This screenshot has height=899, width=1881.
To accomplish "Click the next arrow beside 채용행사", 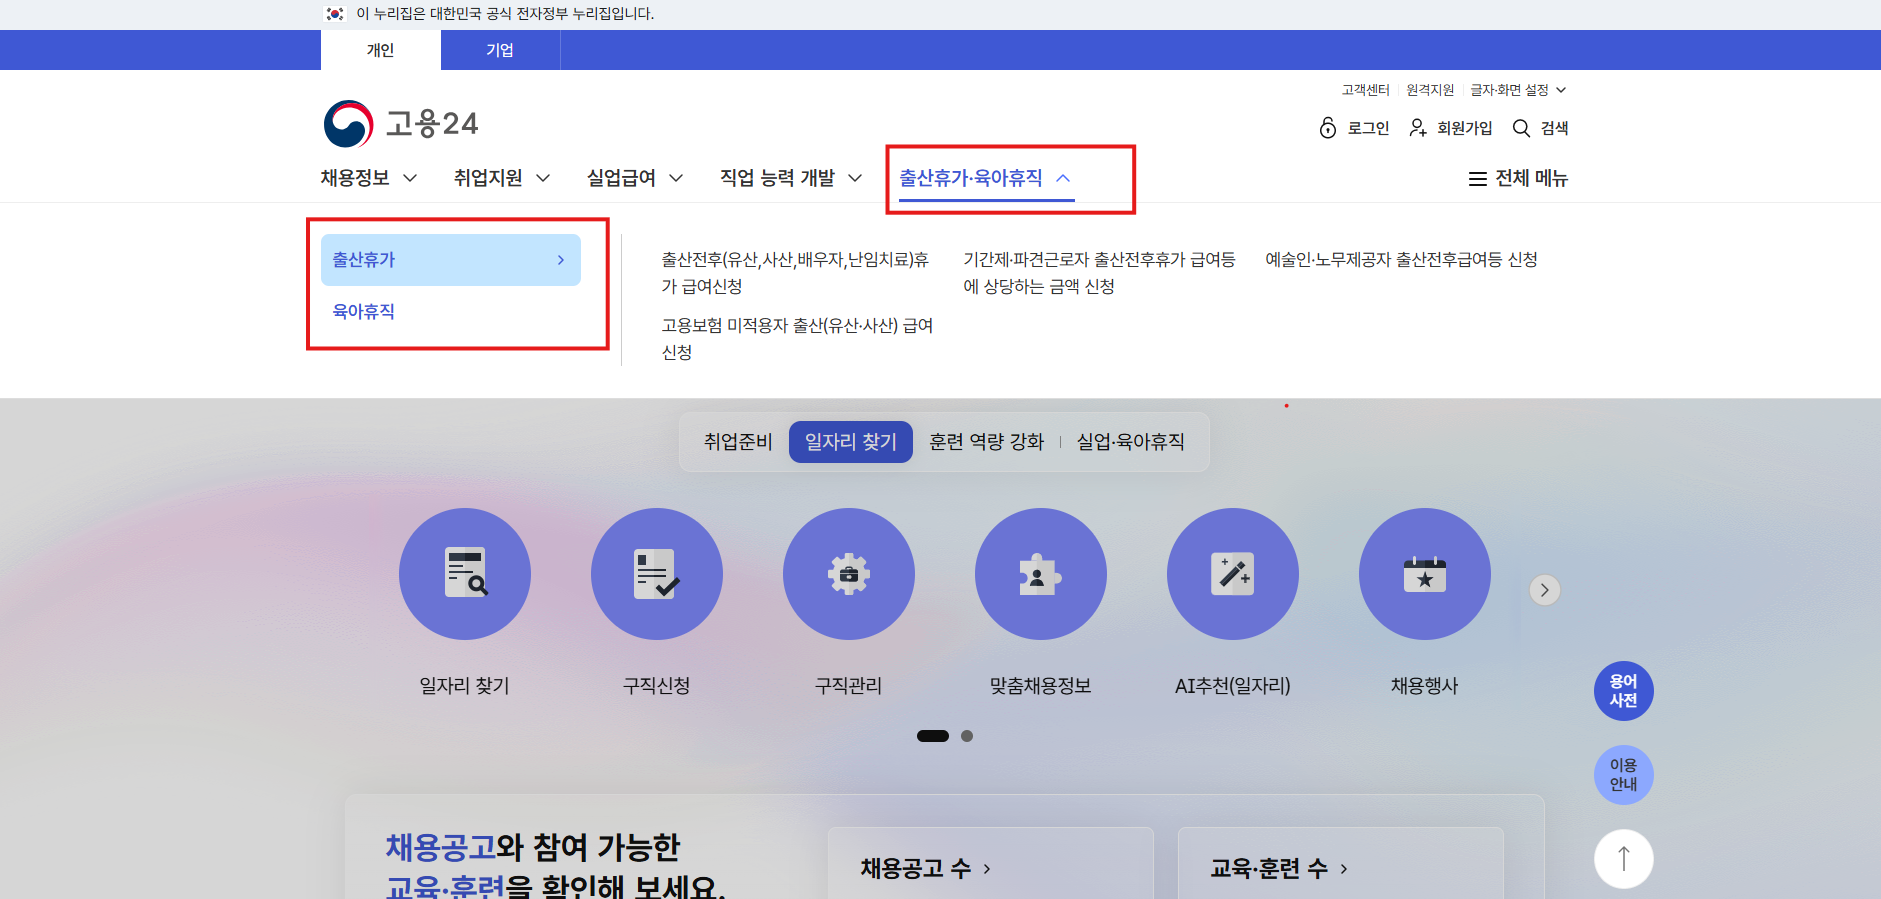I will (x=1545, y=590).
